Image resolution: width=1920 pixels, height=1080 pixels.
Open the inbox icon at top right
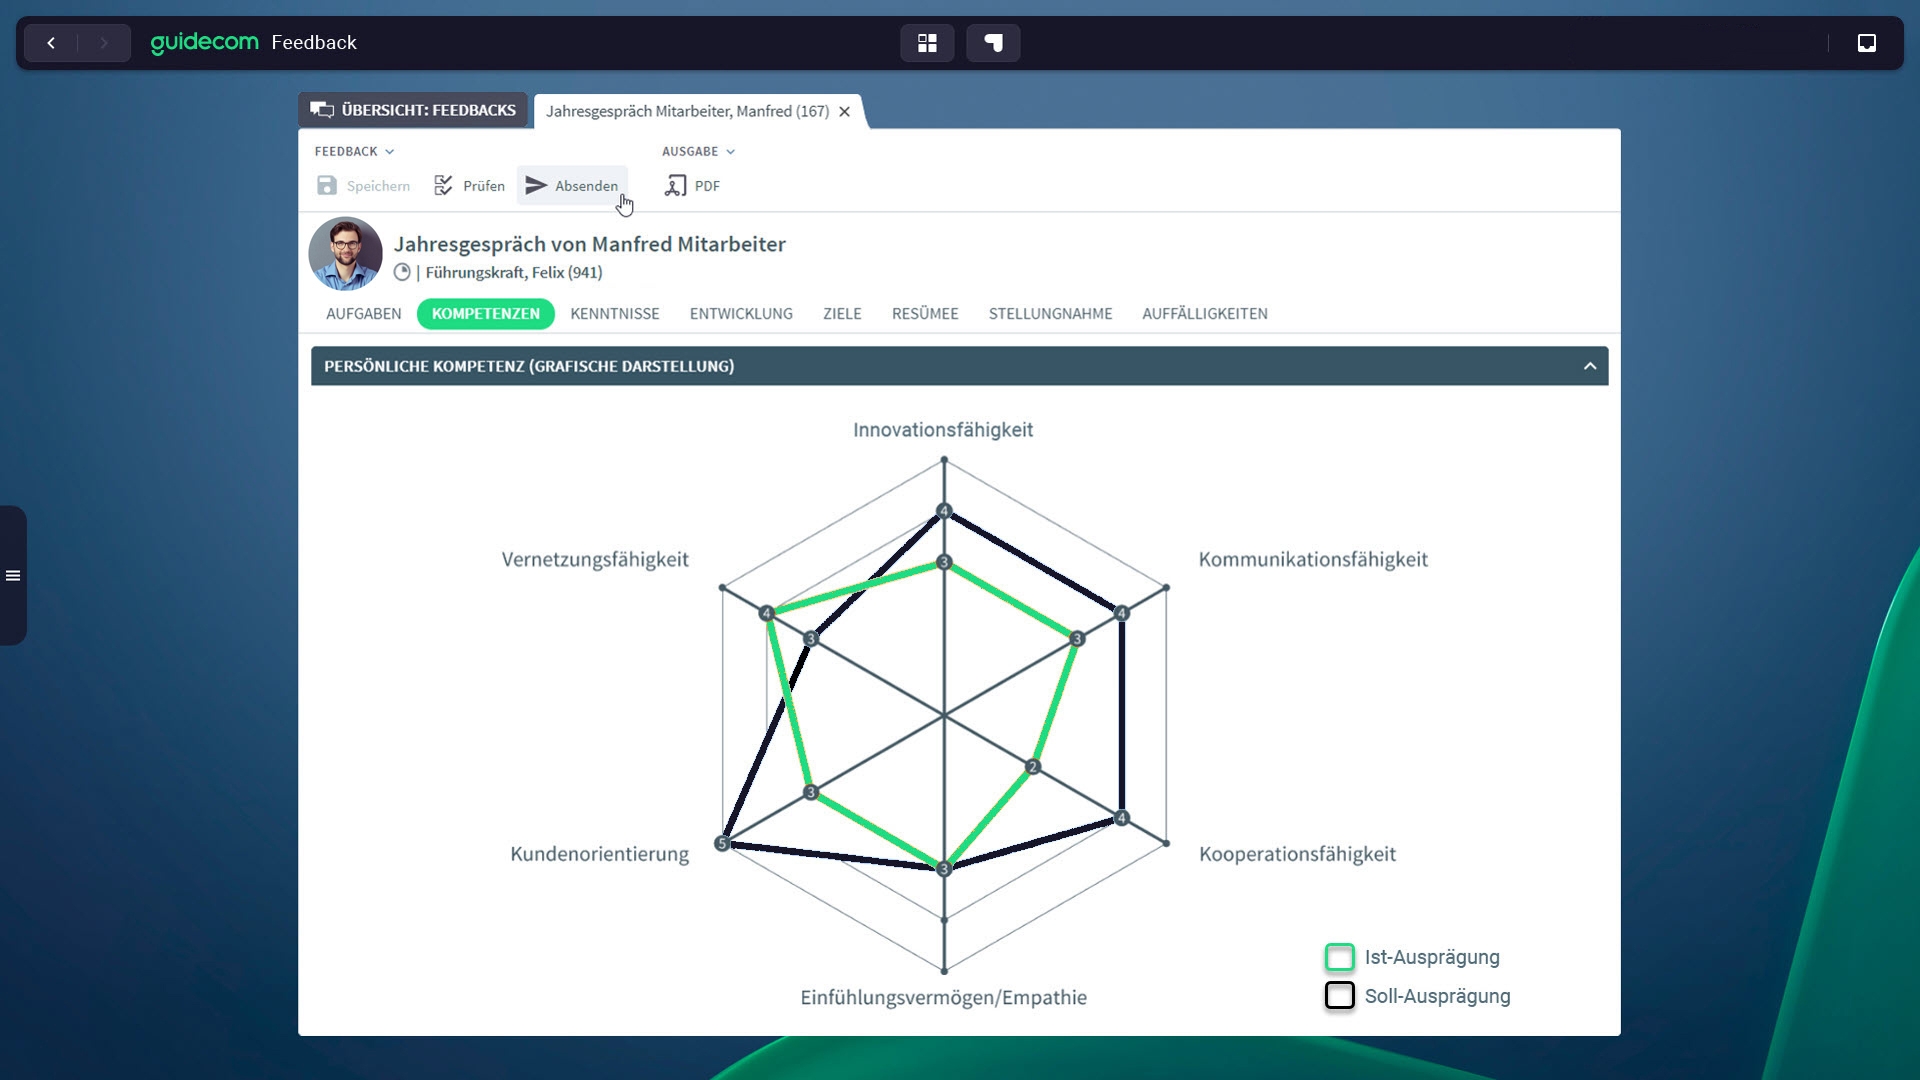(x=1866, y=43)
